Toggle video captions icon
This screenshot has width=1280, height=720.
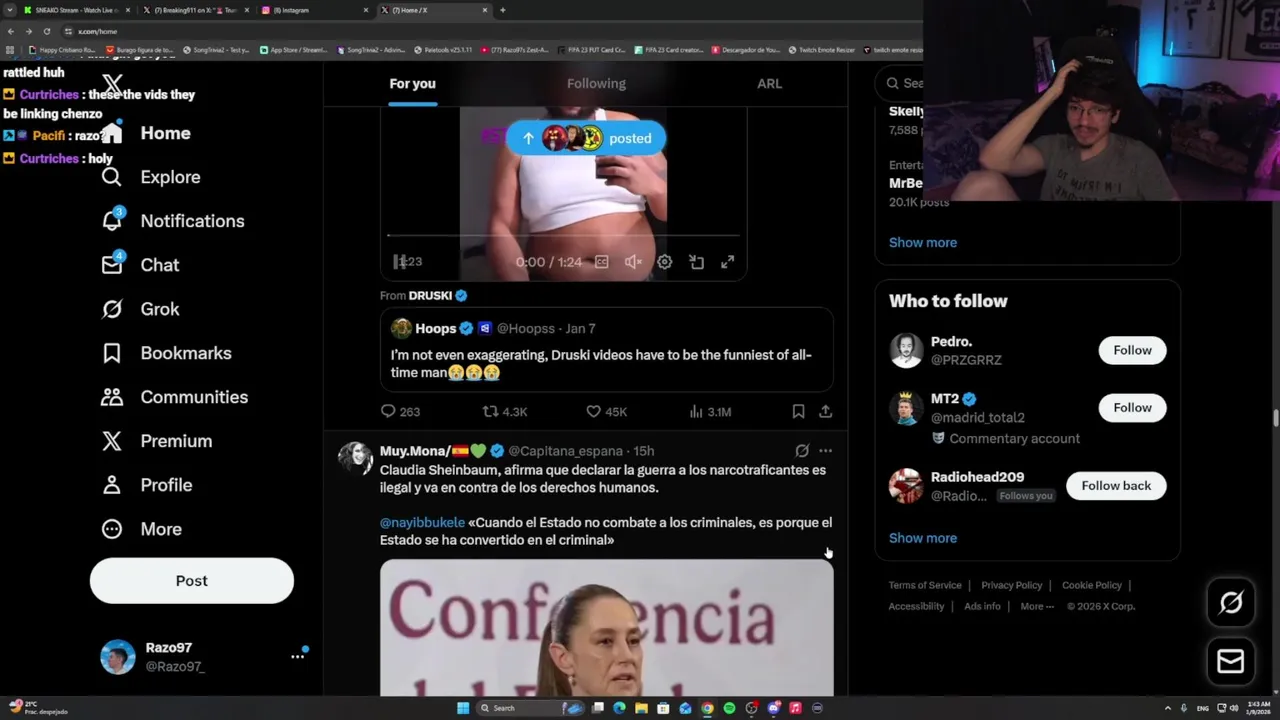(601, 262)
